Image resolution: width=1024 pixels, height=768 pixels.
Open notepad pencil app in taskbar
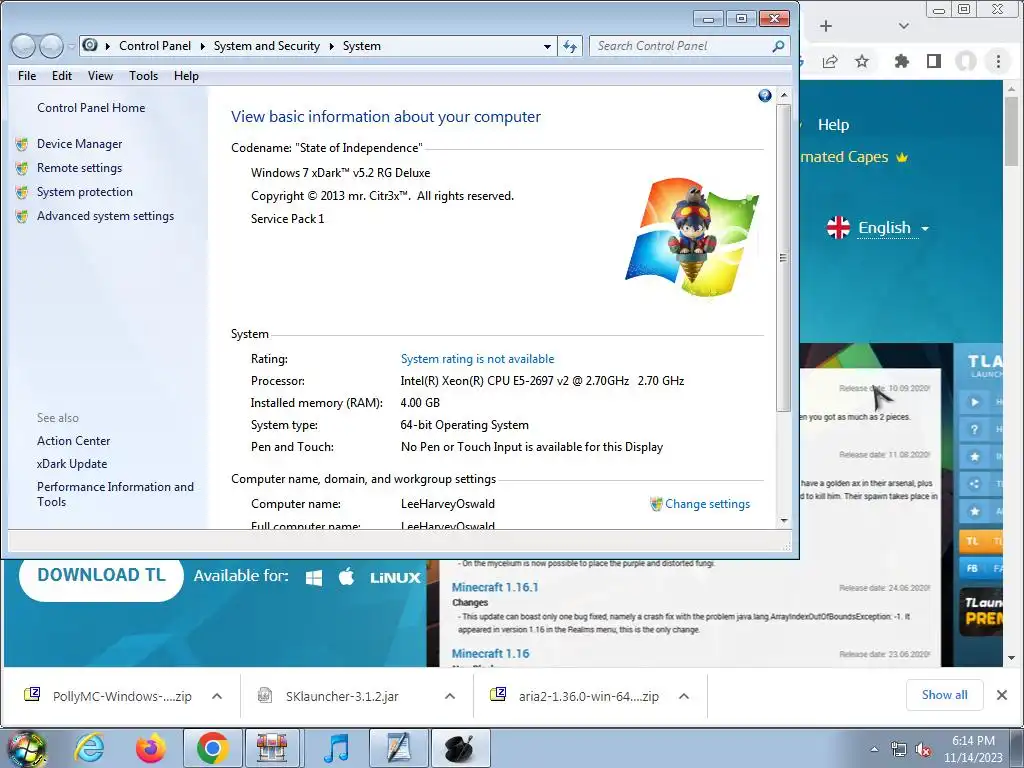click(x=399, y=748)
